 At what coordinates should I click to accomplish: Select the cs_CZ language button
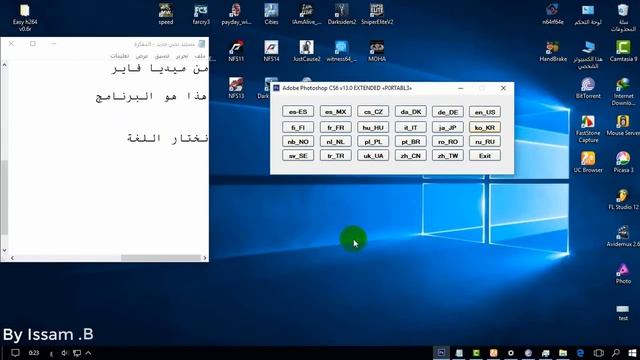coord(373,112)
